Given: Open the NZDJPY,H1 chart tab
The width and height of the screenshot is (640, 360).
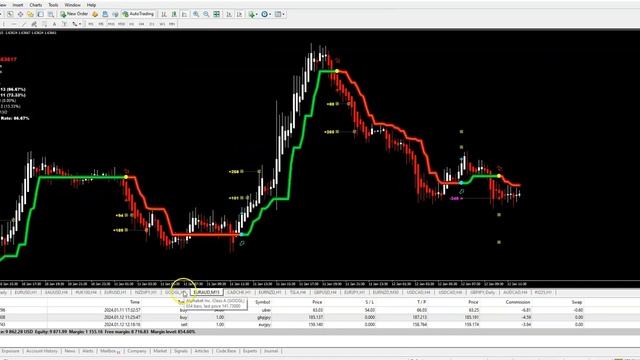Looking at the screenshot, I should coord(146,292).
